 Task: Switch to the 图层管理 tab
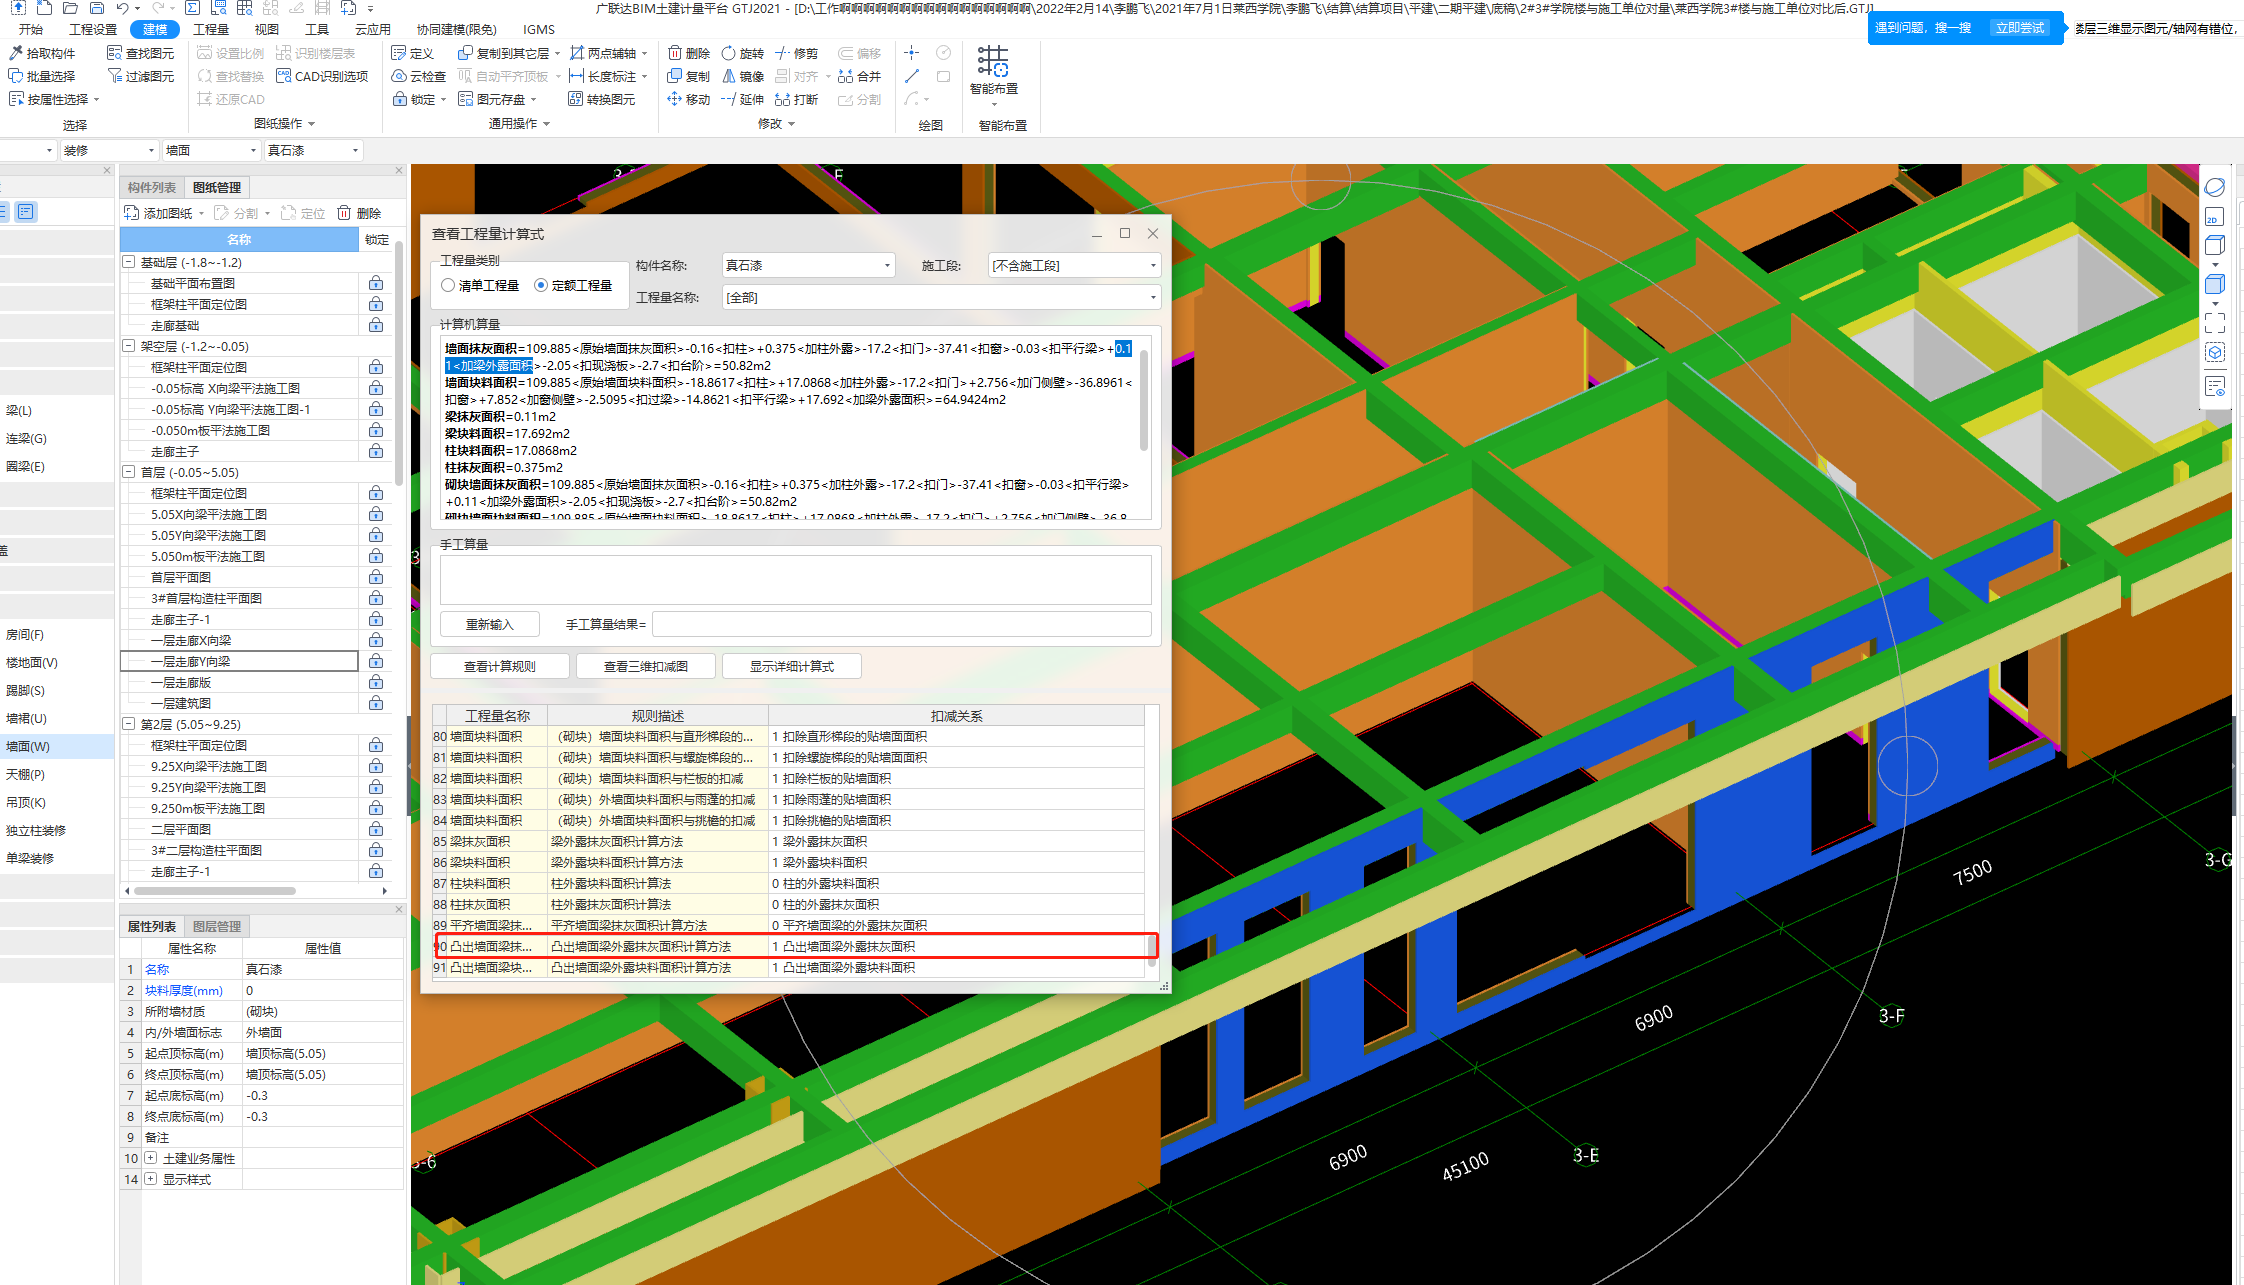click(217, 926)
